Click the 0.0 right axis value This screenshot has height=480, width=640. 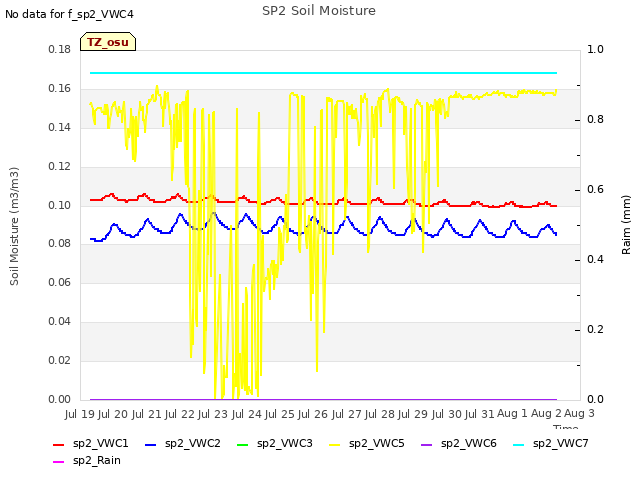[x=595, y=399]
